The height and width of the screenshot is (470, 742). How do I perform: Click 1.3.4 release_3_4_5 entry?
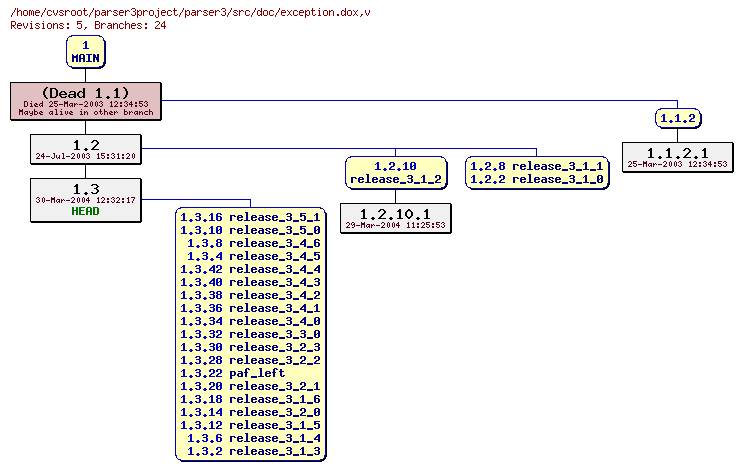(x=254, y=256)
